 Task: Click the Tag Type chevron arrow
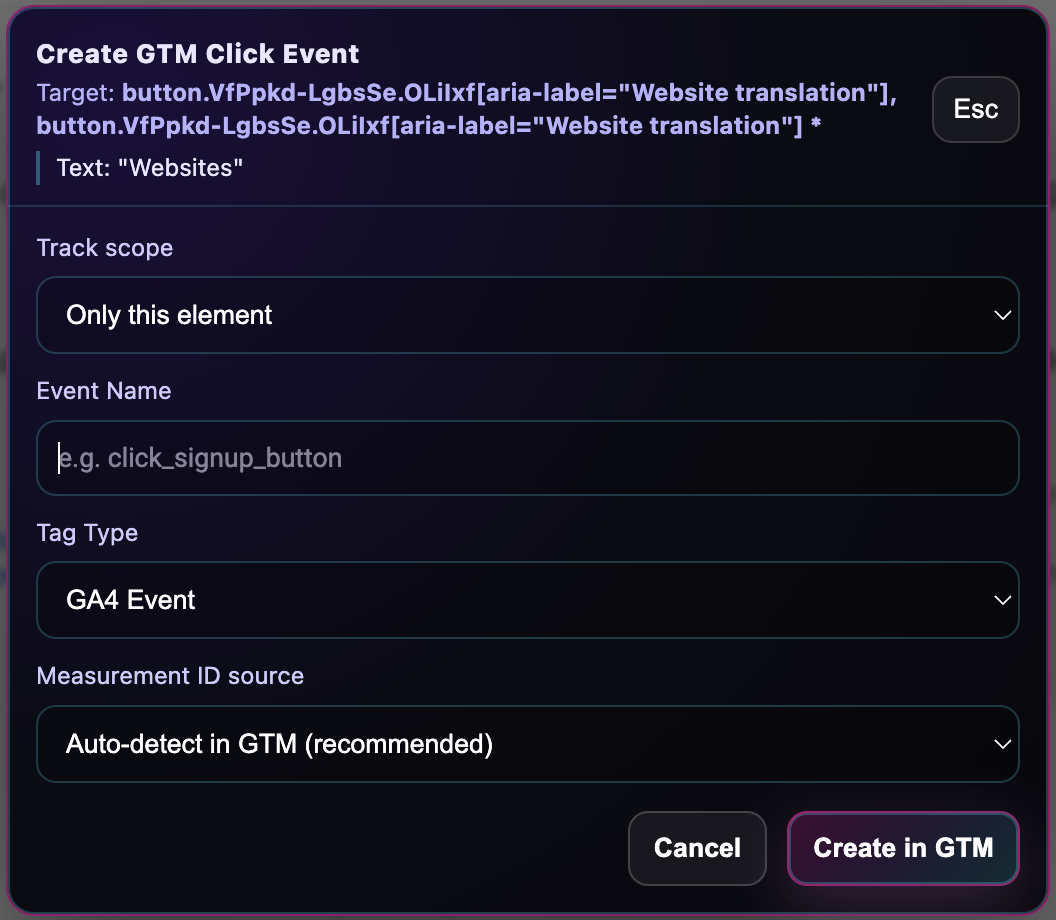tap(1002, 600)
